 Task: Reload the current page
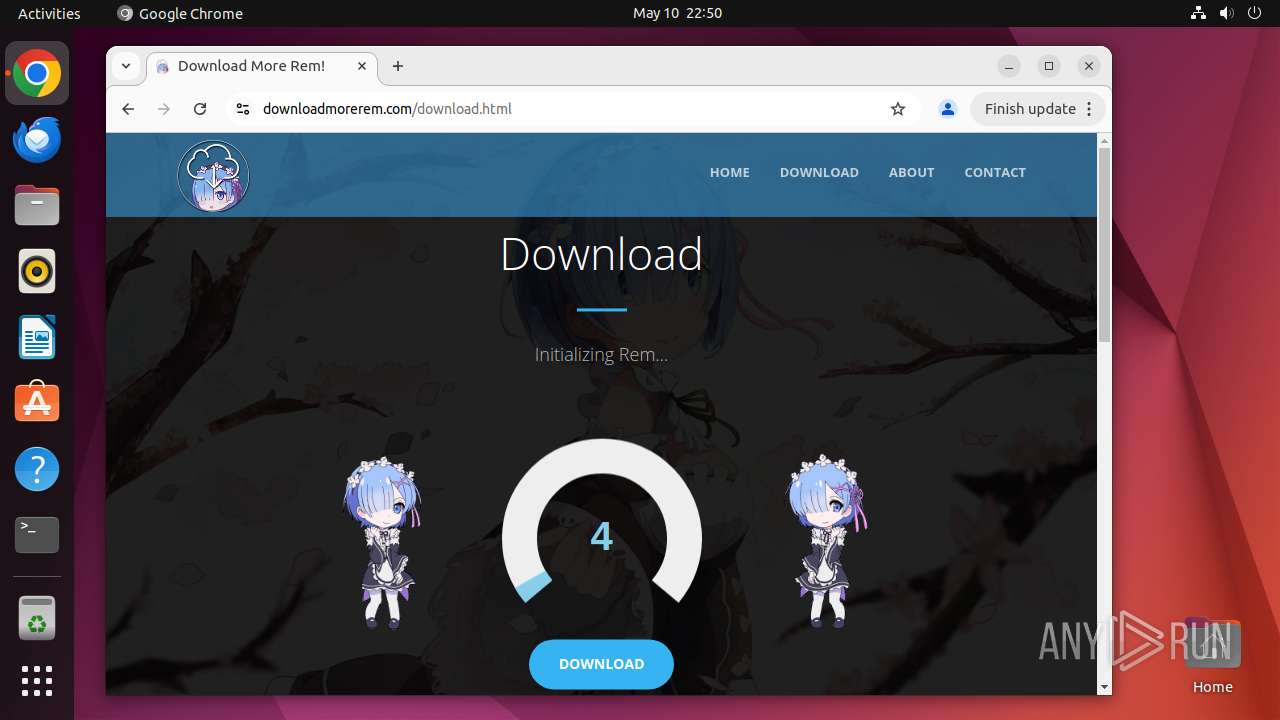point(200,109)
